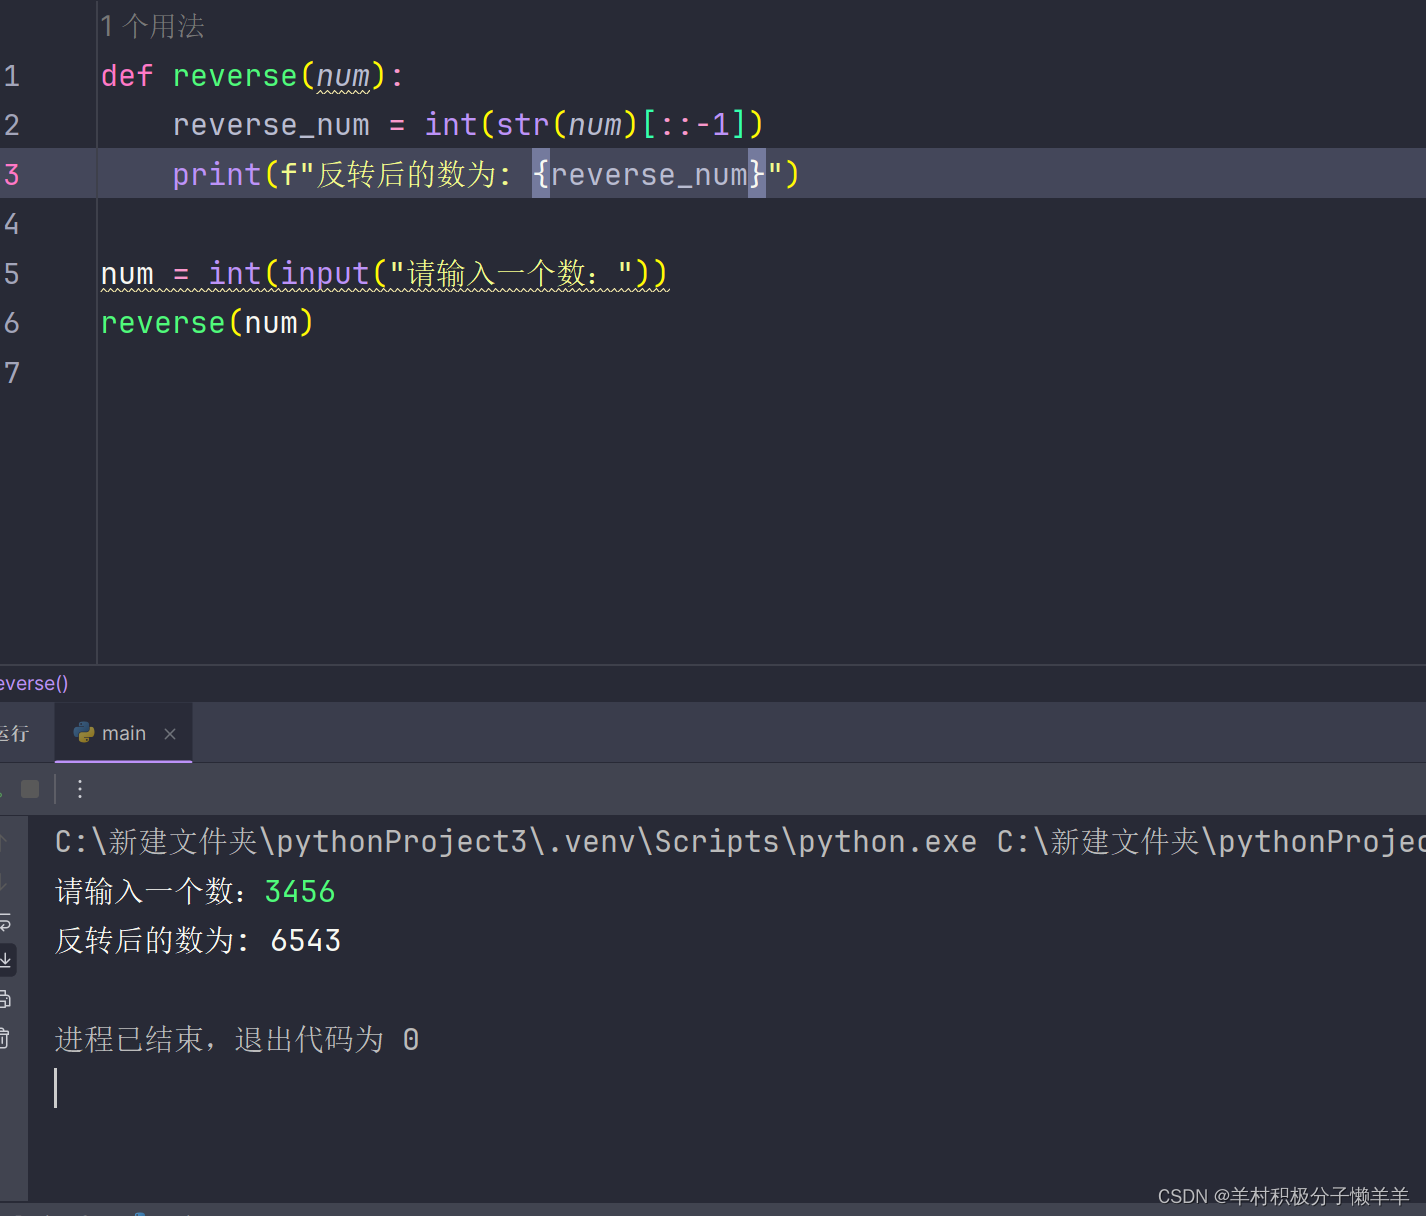Switch to the main run tab
Viewport: 1426px width, 1216px height.
(x=123, y=733)
